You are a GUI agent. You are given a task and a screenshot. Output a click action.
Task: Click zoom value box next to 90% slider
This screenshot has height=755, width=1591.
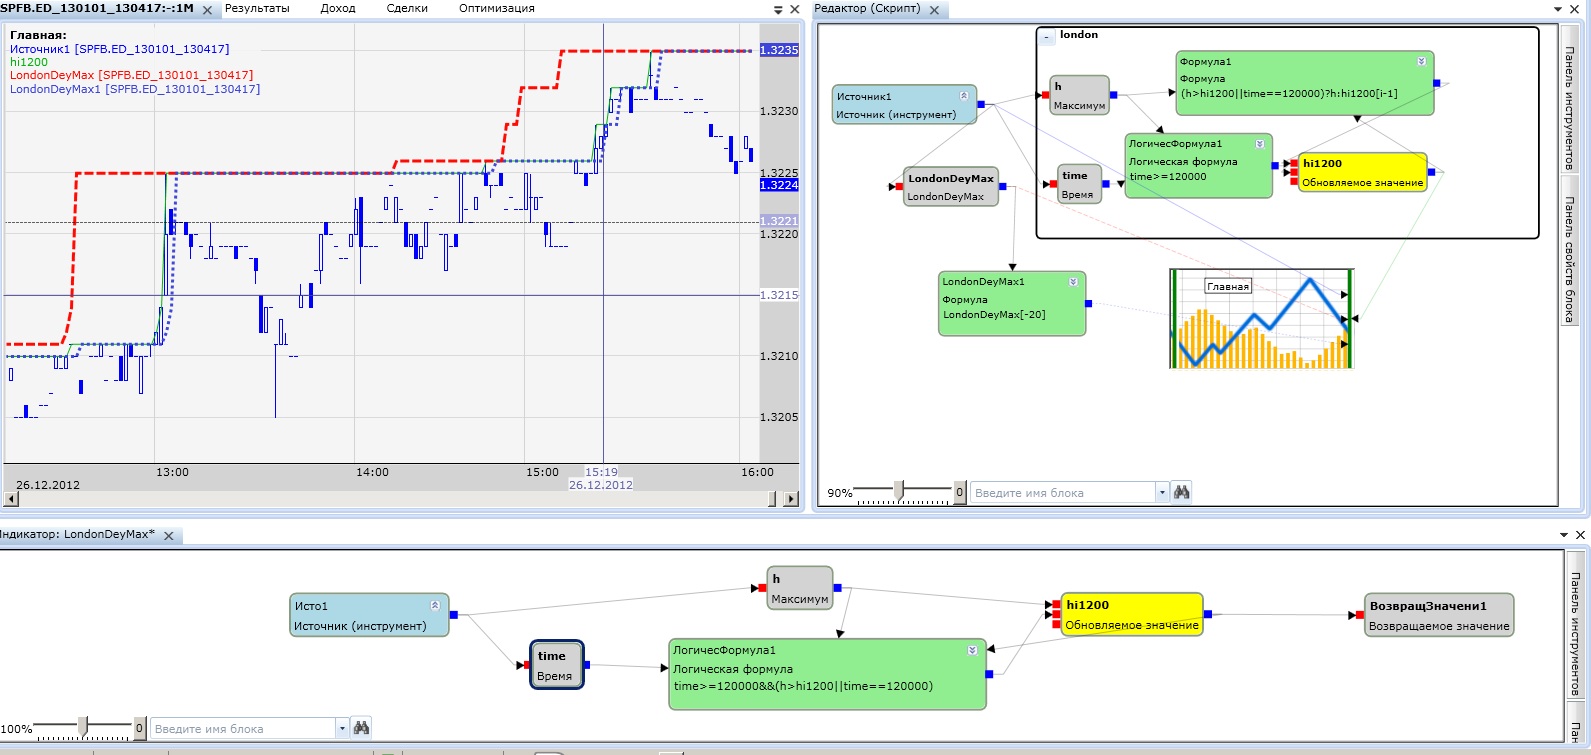[x=959, y=492]
